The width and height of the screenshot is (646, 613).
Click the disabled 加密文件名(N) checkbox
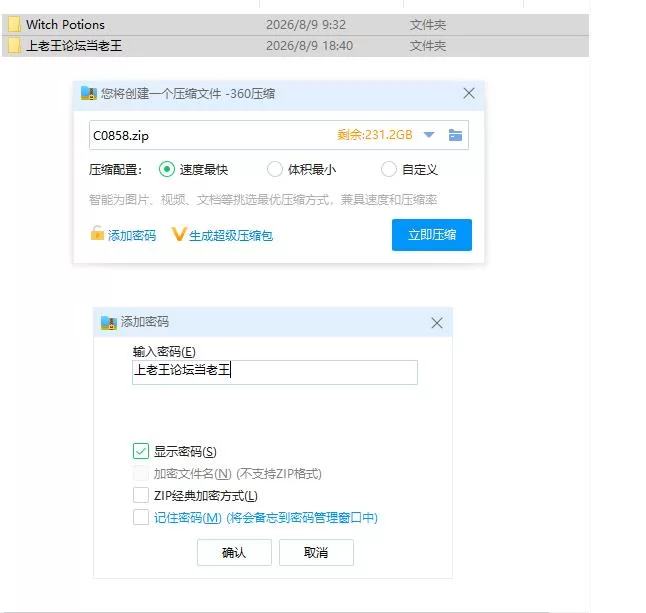(x=141, y=473)
